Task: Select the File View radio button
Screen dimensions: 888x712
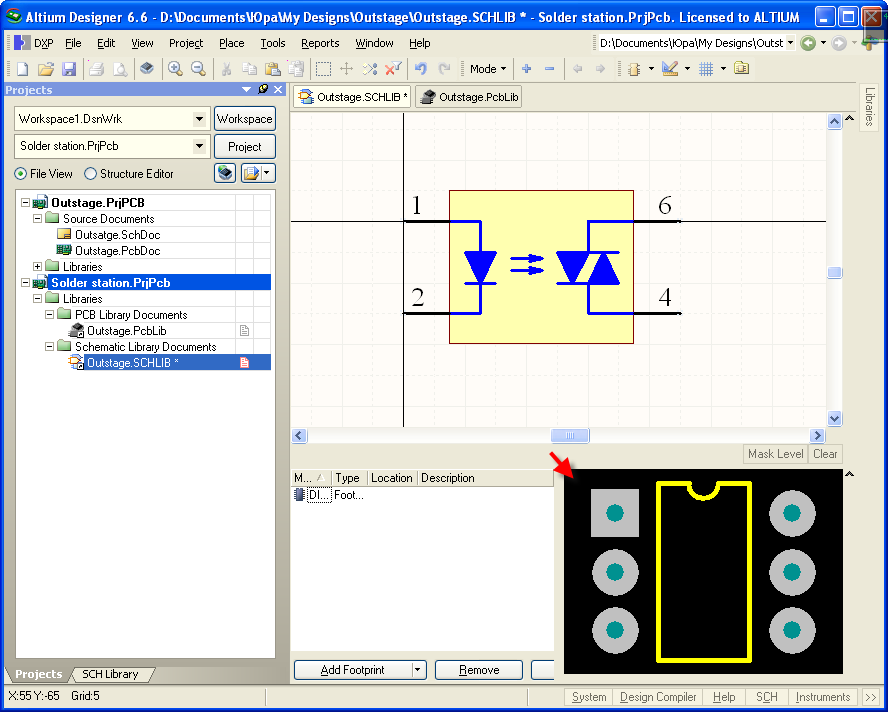Action: (21, 174)
